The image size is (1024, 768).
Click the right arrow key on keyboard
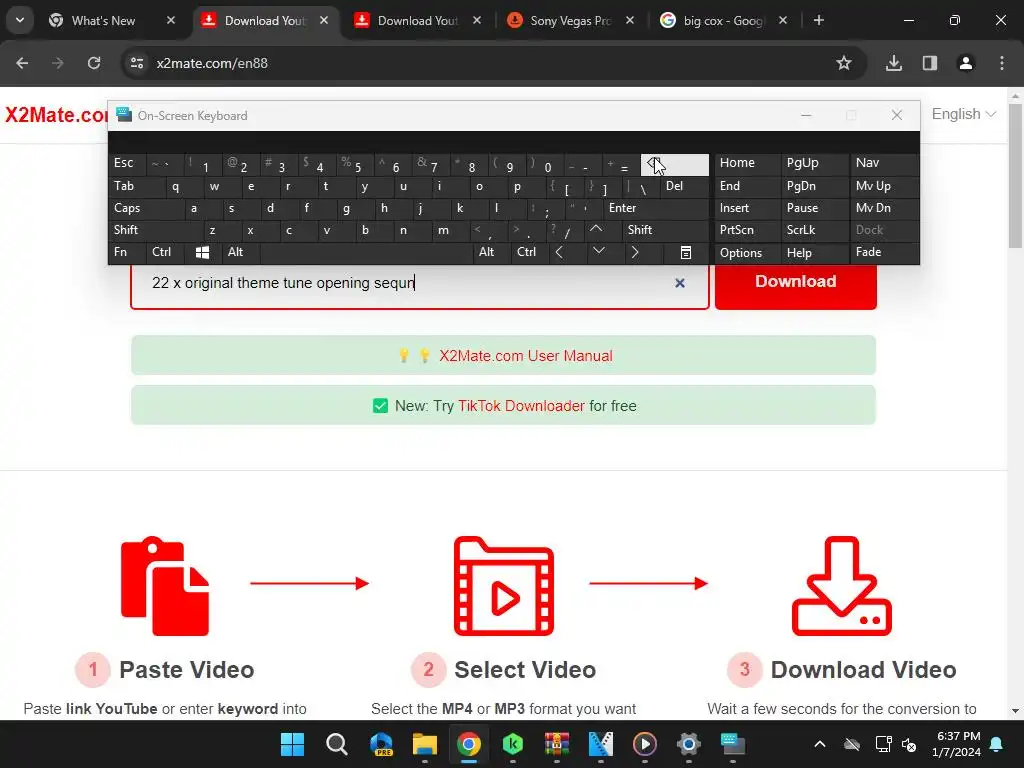635,252
